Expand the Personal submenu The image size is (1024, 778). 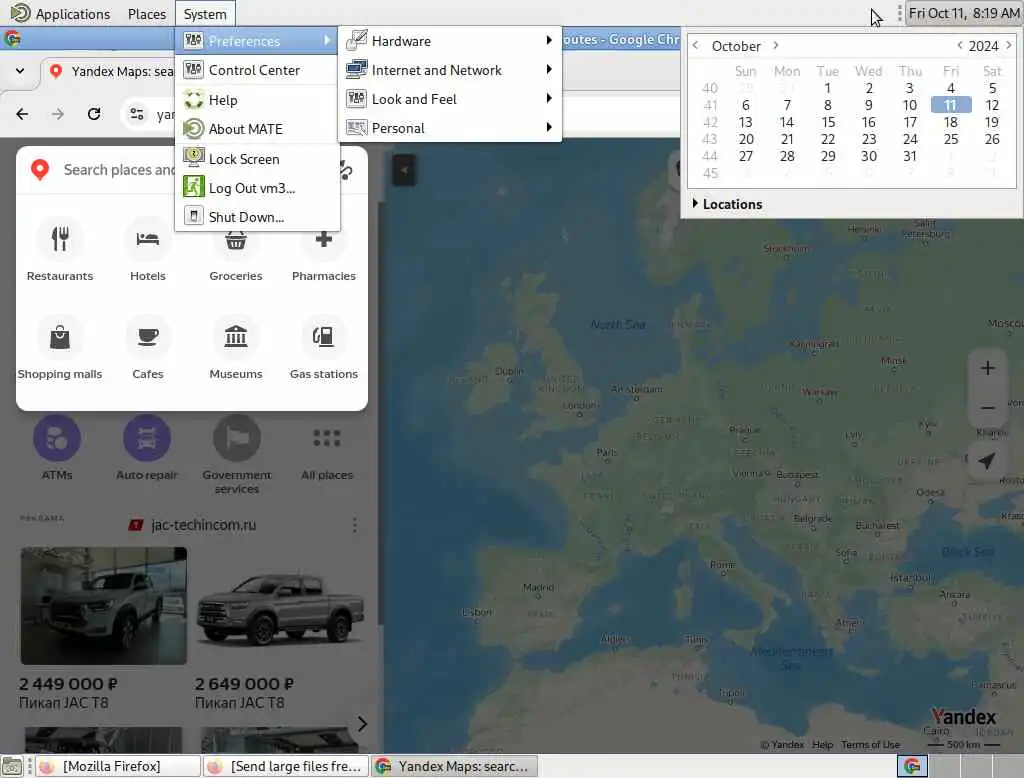[x=449, y=128]
